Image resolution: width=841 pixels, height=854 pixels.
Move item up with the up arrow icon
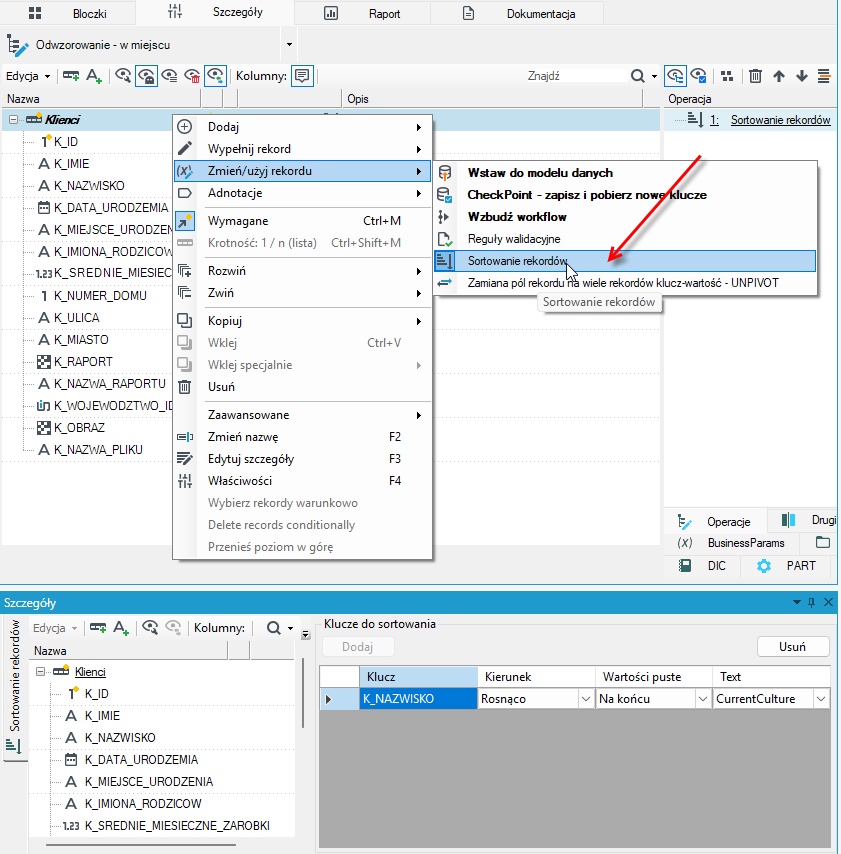pyautogui.click(x=779, y=76)
